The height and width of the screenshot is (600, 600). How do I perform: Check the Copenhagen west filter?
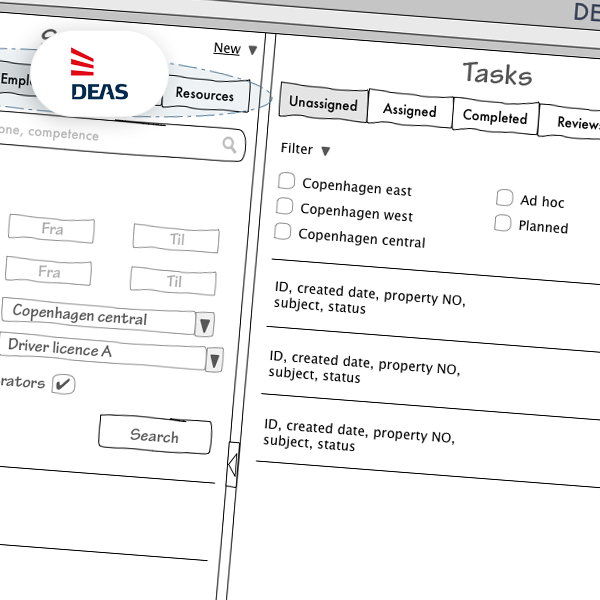click(285, 207)
